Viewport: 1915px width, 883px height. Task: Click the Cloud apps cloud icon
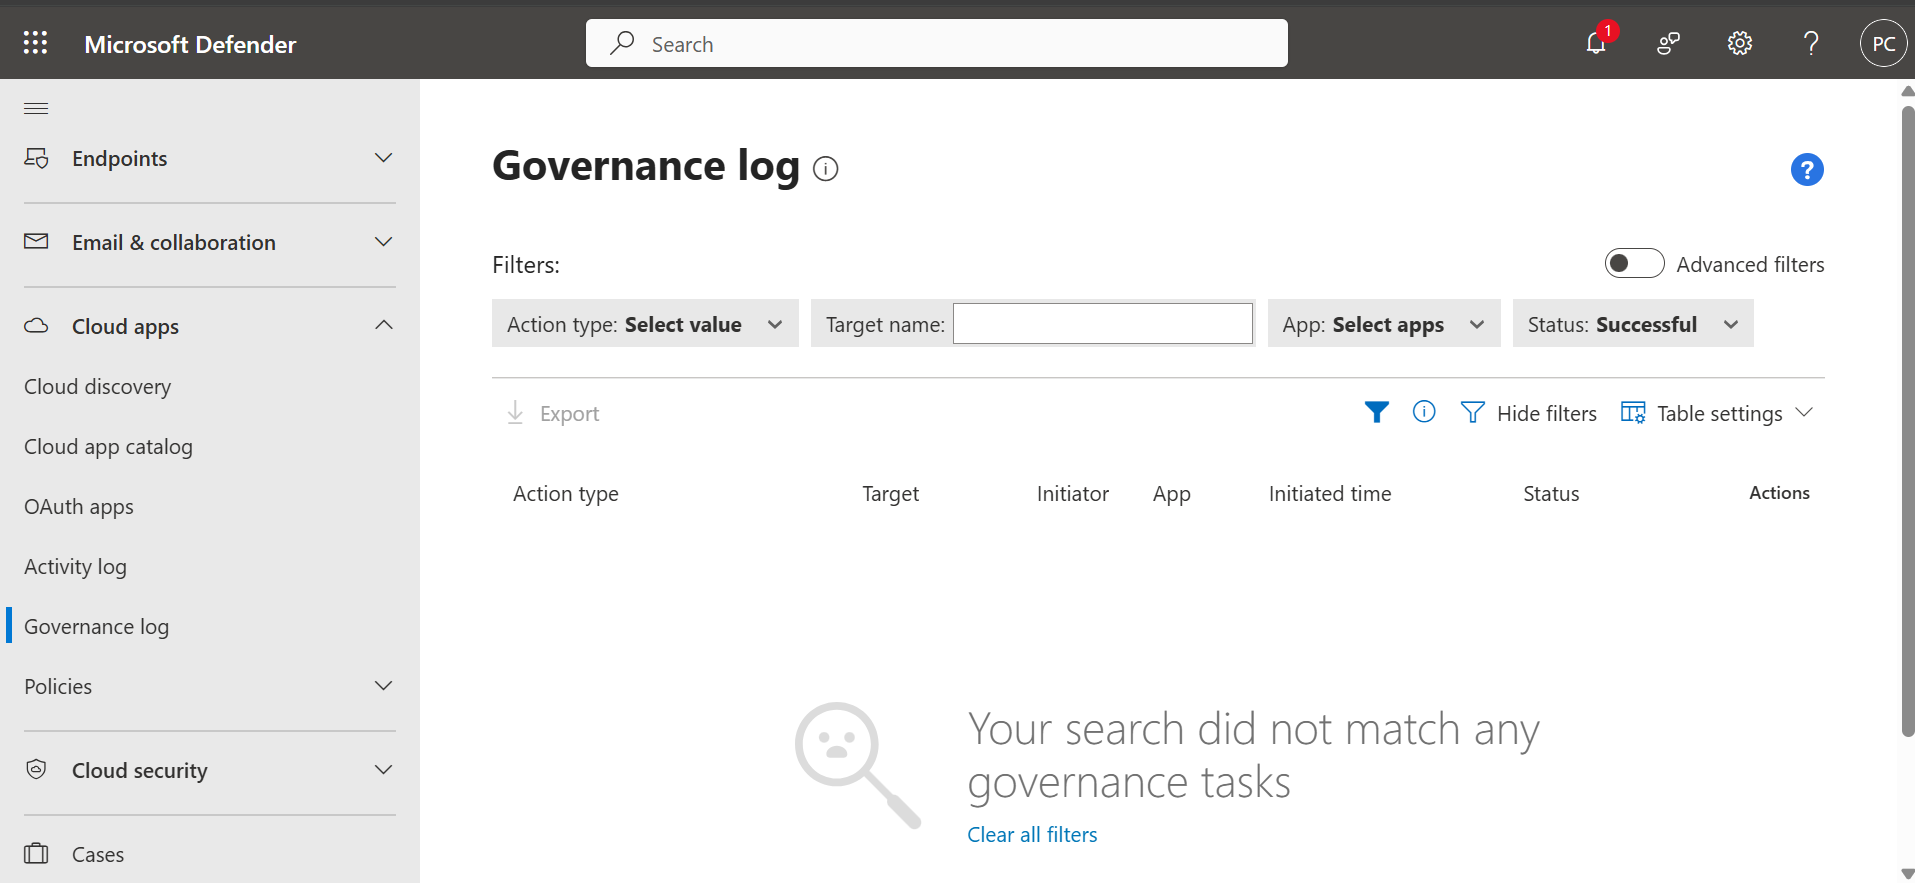coord(36,325)
